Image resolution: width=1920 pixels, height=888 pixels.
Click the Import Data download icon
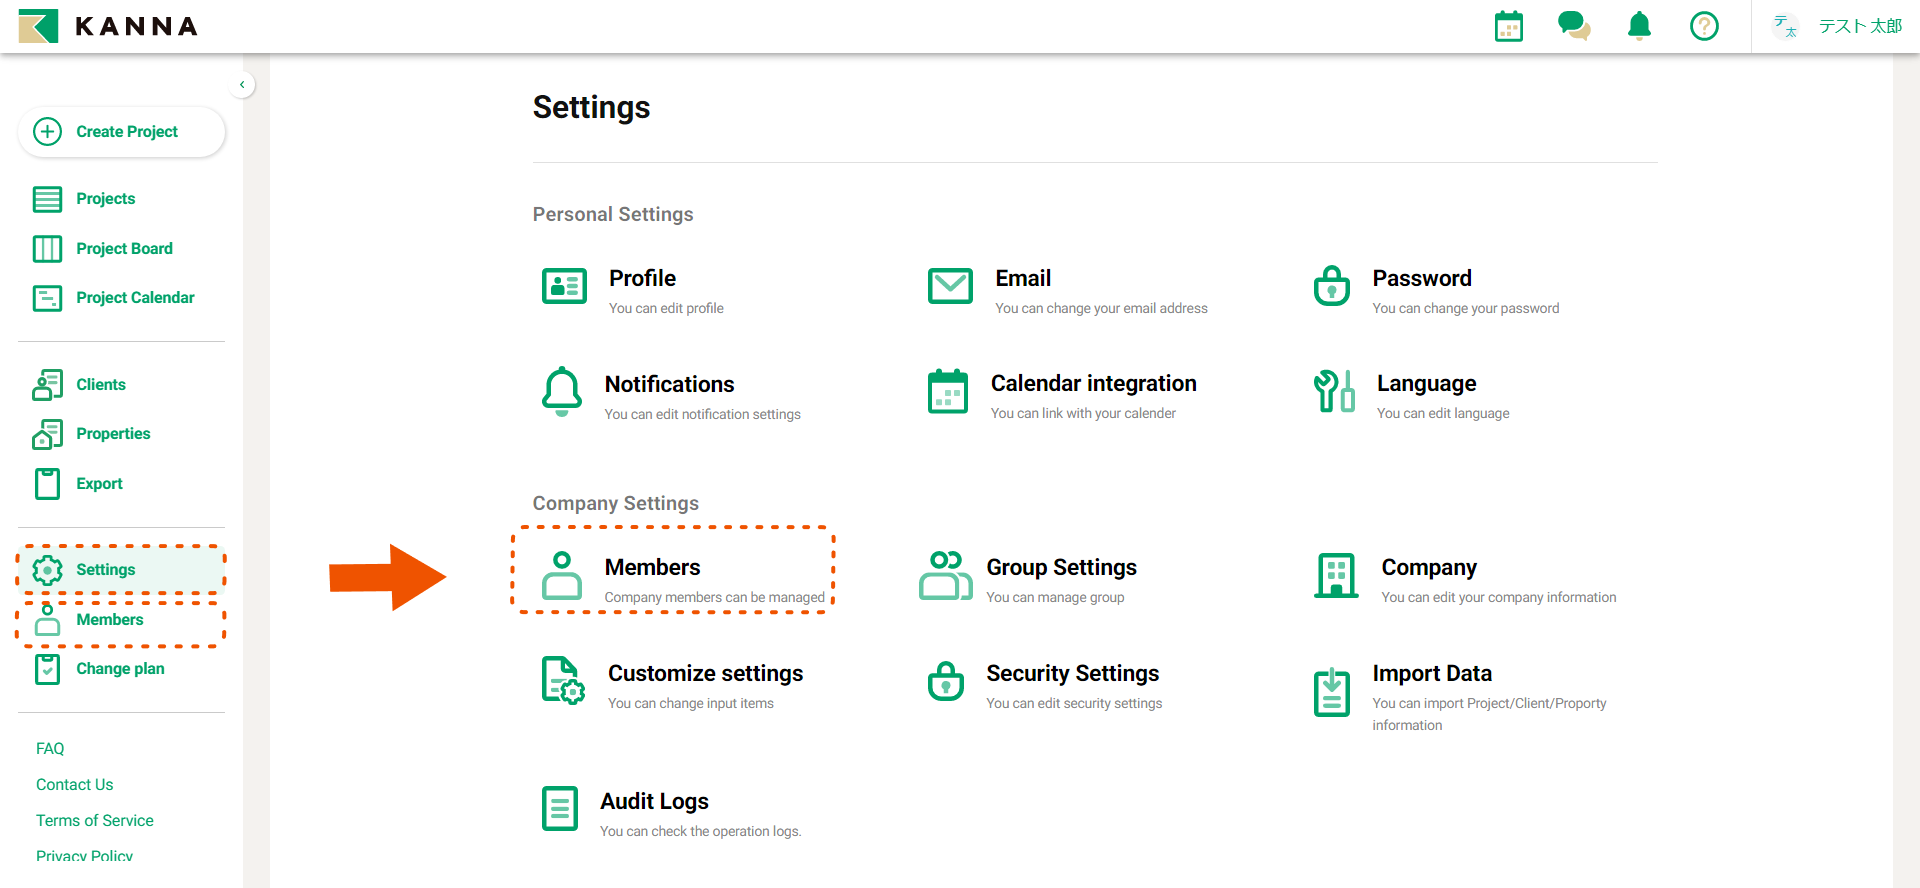click(1331, 692)
